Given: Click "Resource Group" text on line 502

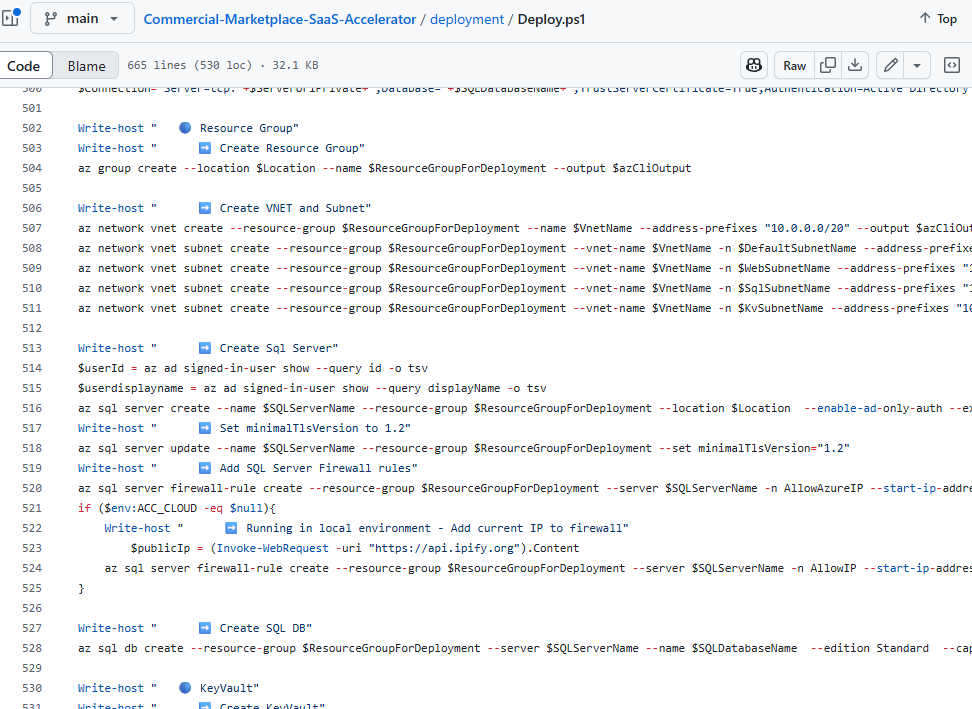Looking at the screenshot, I should pos(246,128).
